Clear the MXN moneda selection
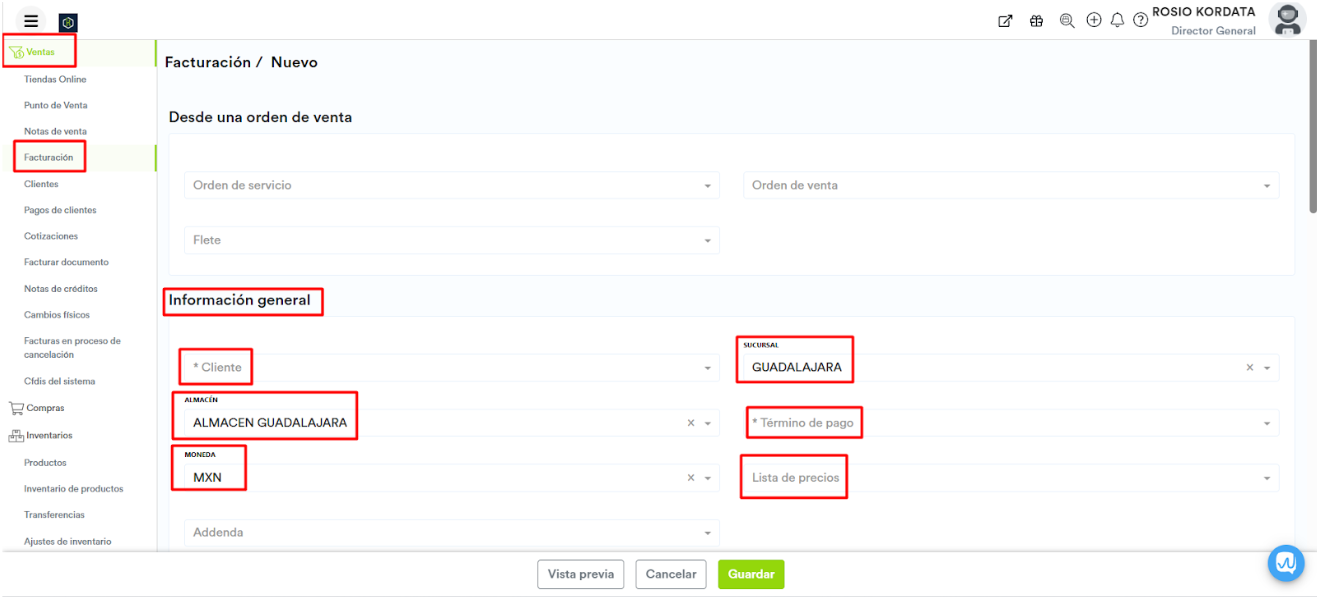The width and height of the screenshot is (1317, 597). coord(690,478)
